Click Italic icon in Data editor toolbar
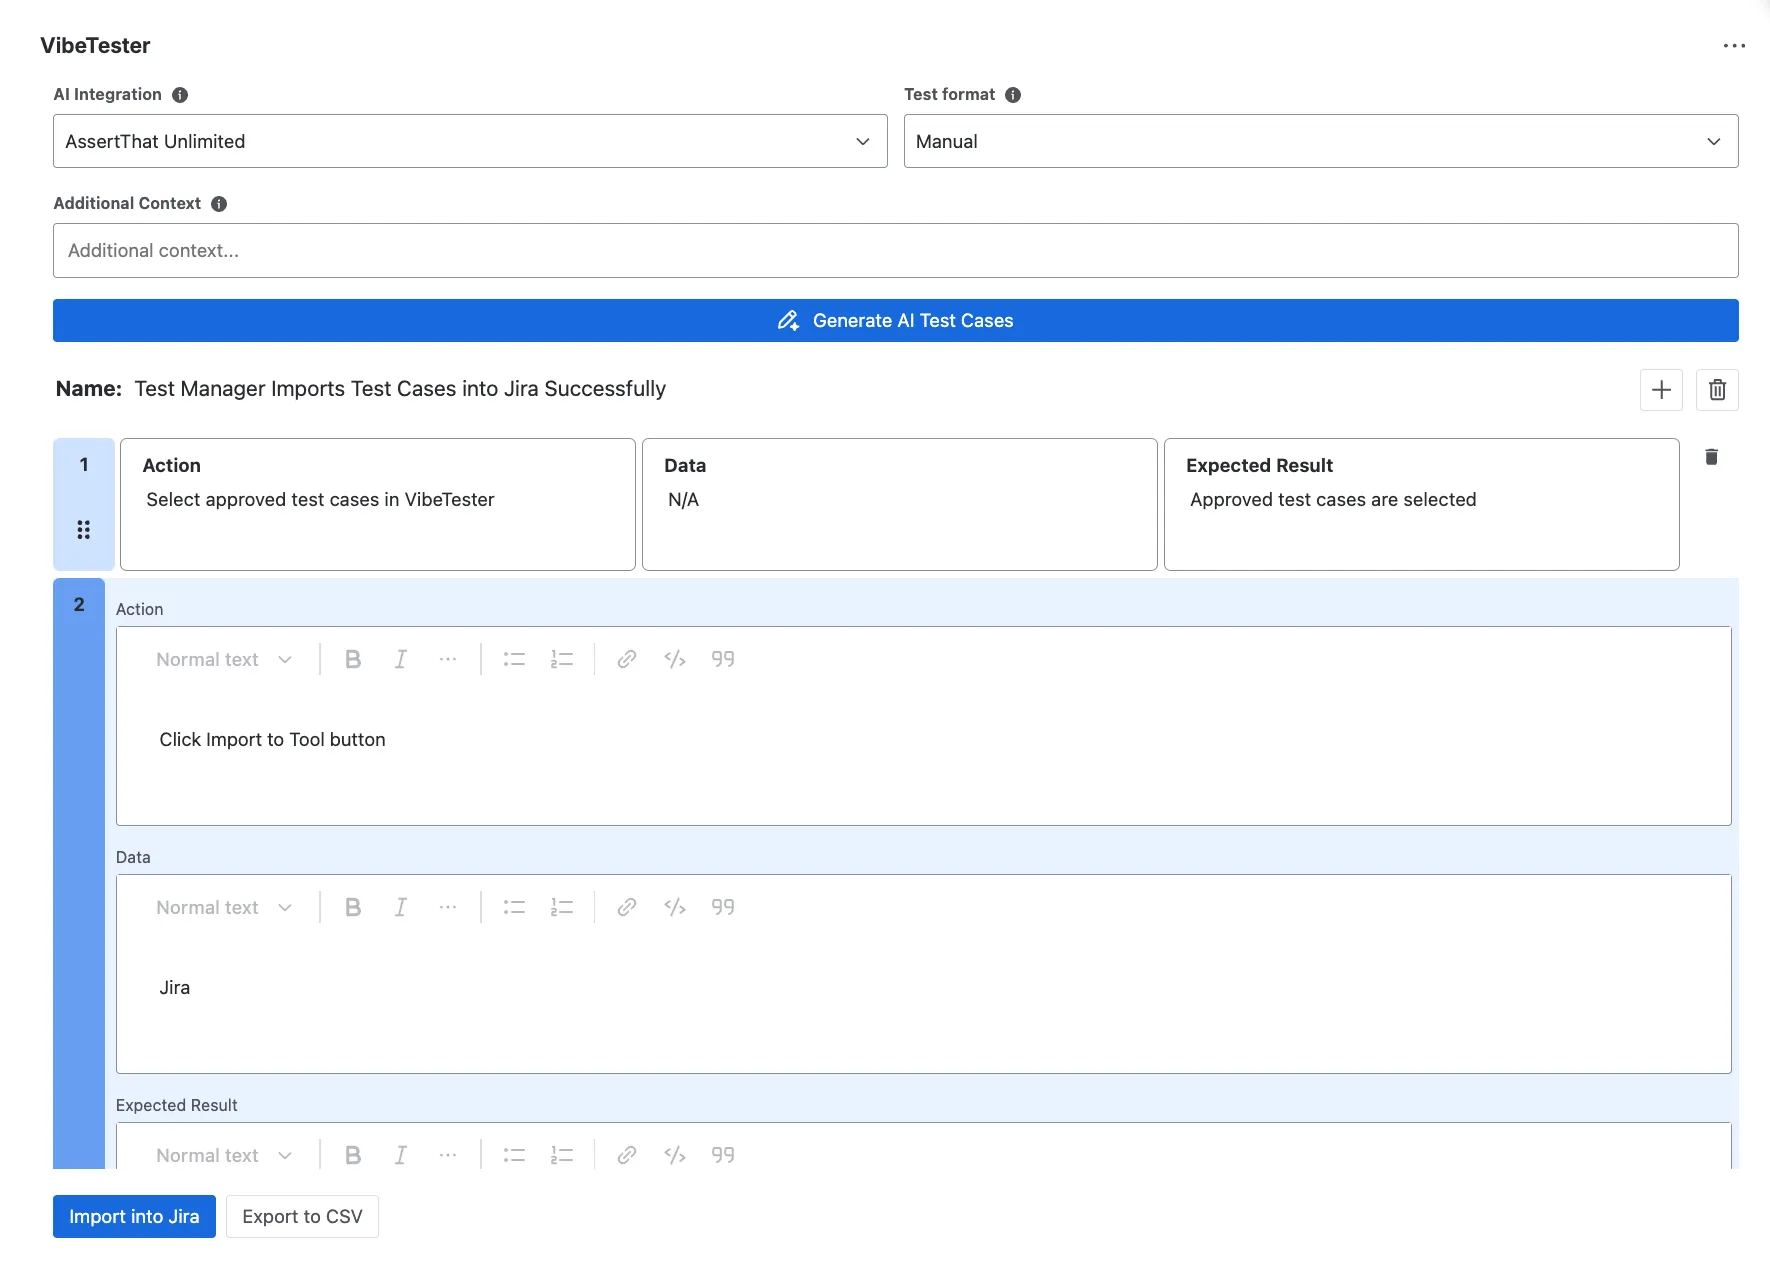 (x=400, y=907)
